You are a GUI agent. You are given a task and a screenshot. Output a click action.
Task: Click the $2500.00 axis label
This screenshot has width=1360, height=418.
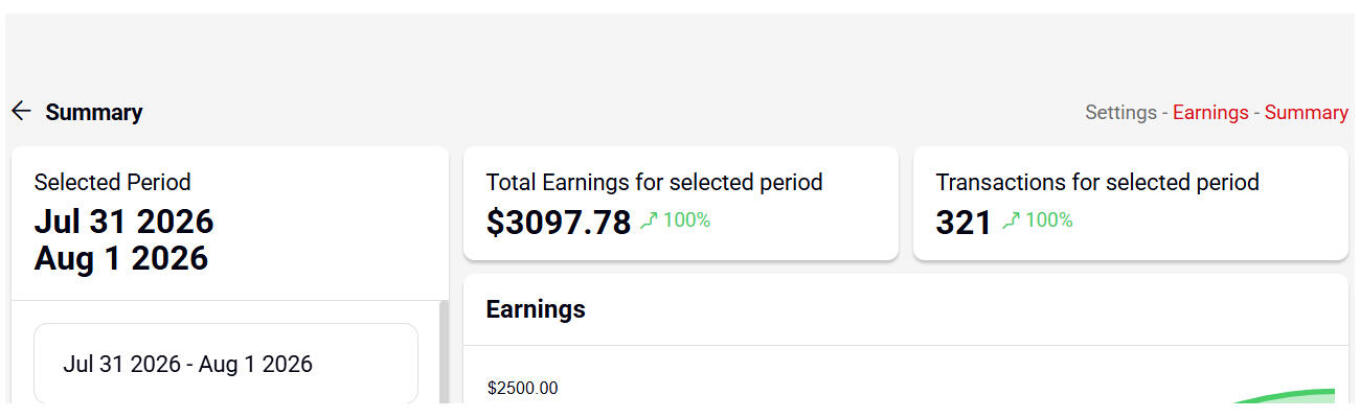pyautogui.click(x=523, y=388)
